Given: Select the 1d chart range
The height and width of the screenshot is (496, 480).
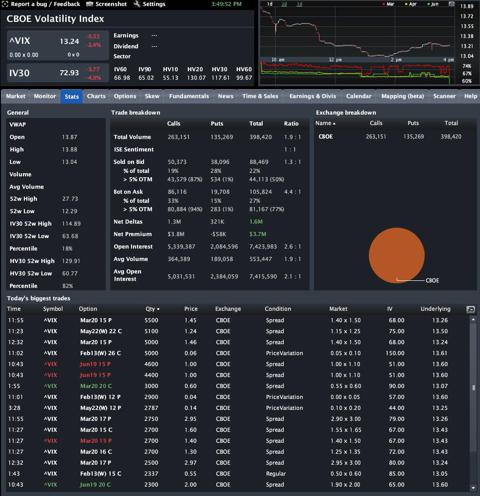Looking at the screenshot, I should tap(270, 4).
